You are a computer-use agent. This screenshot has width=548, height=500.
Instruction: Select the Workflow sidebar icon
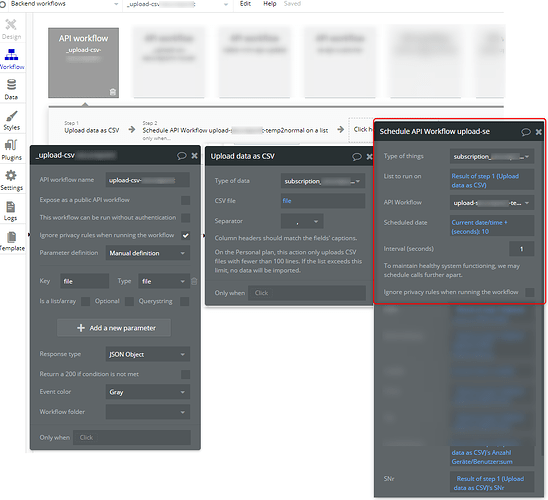(x=12, y=59)
